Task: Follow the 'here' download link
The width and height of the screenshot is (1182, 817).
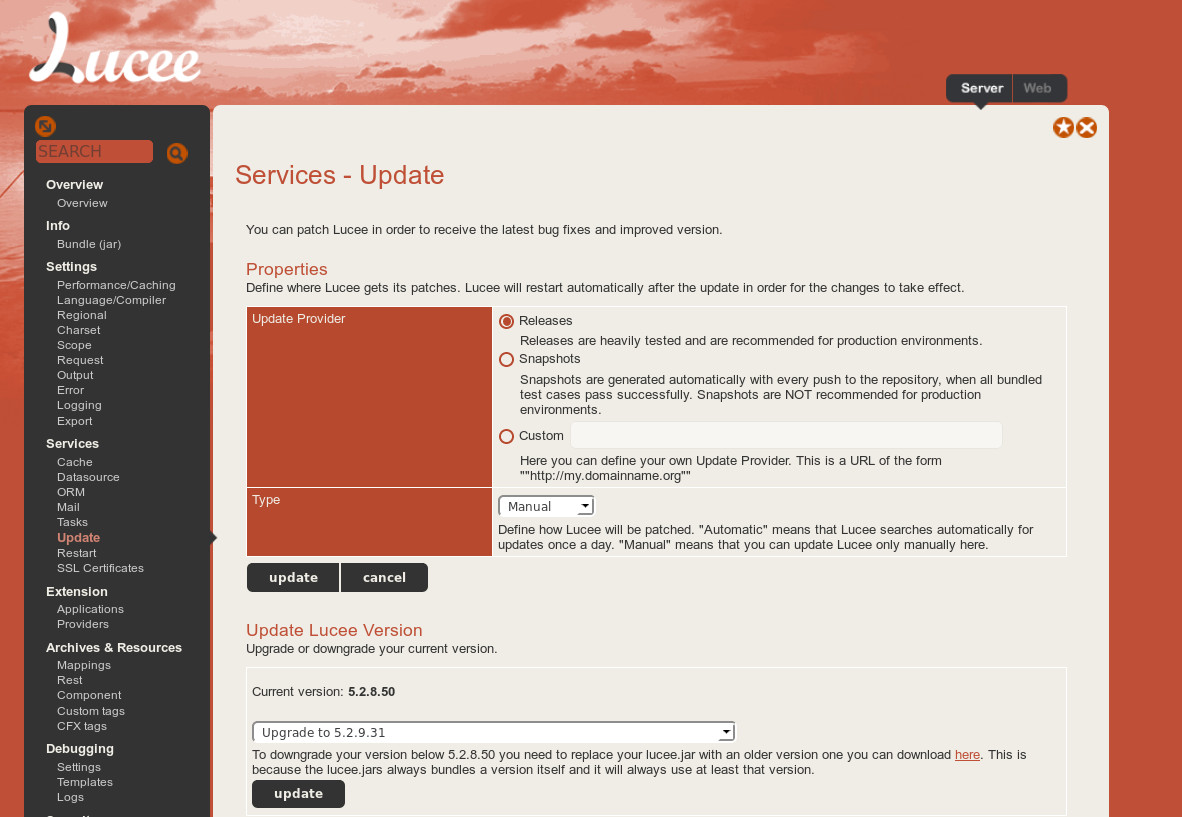Action: click(967, 754)
